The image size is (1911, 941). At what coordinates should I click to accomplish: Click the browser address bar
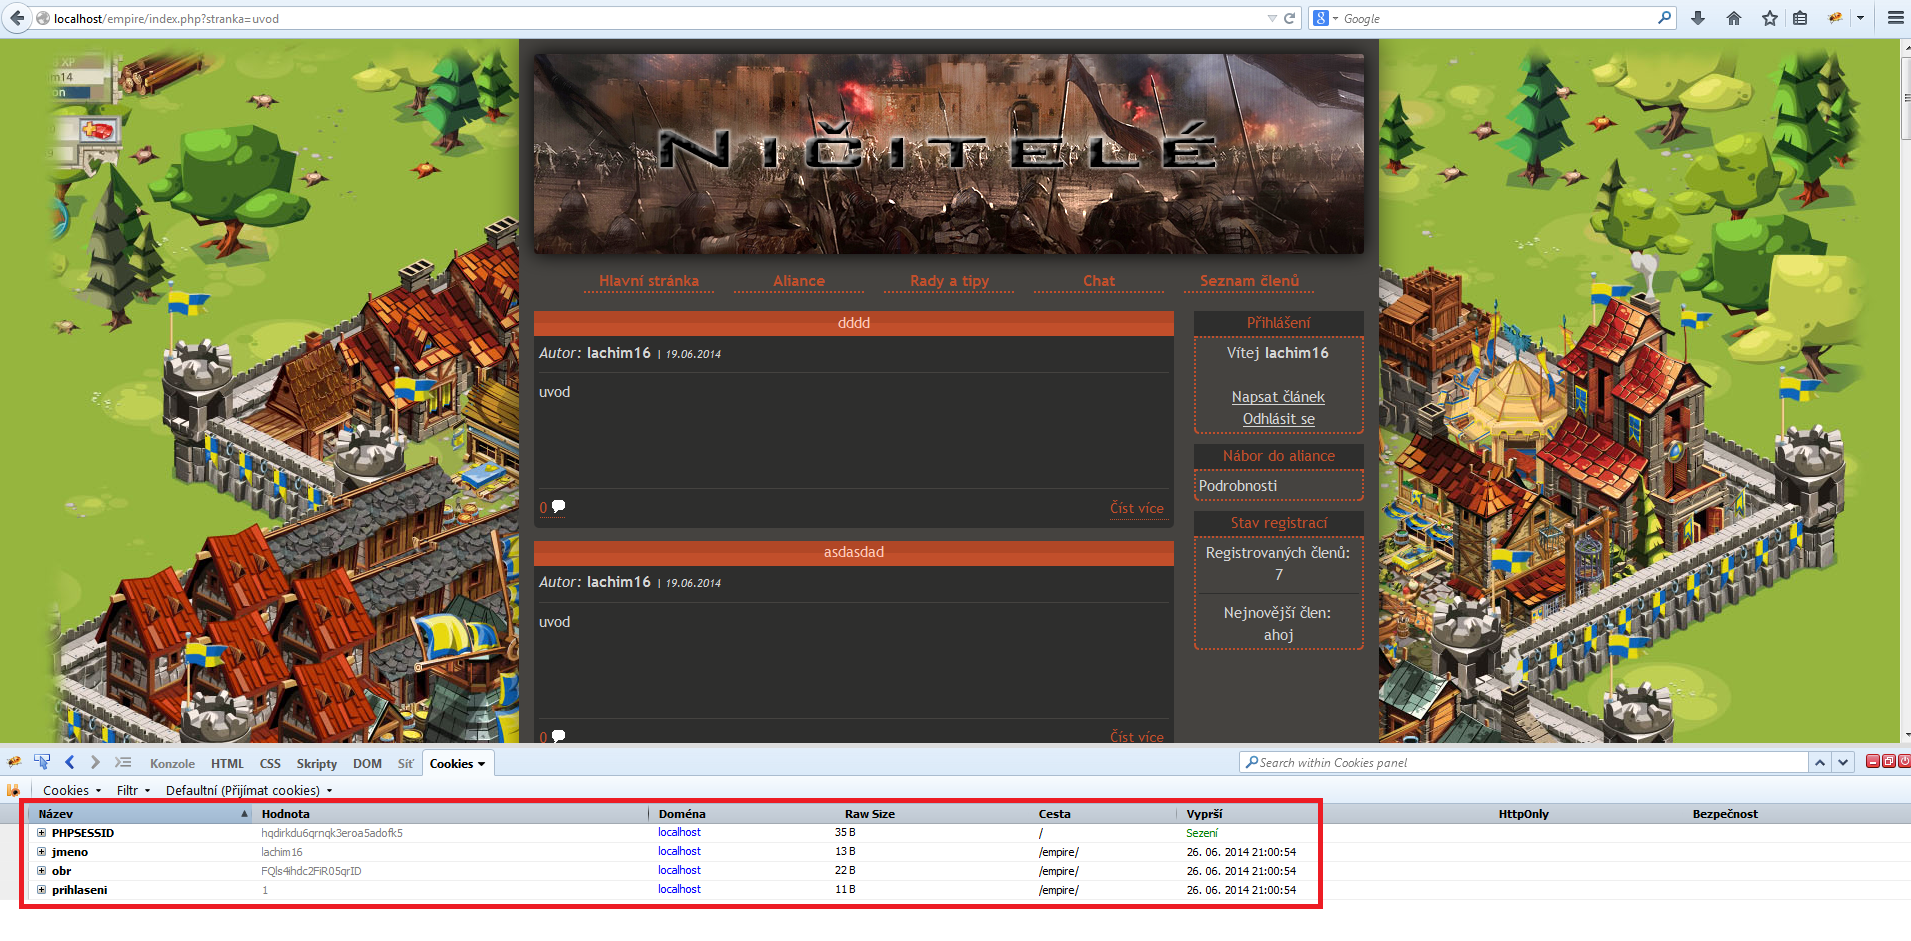click(x=650, y=18)
